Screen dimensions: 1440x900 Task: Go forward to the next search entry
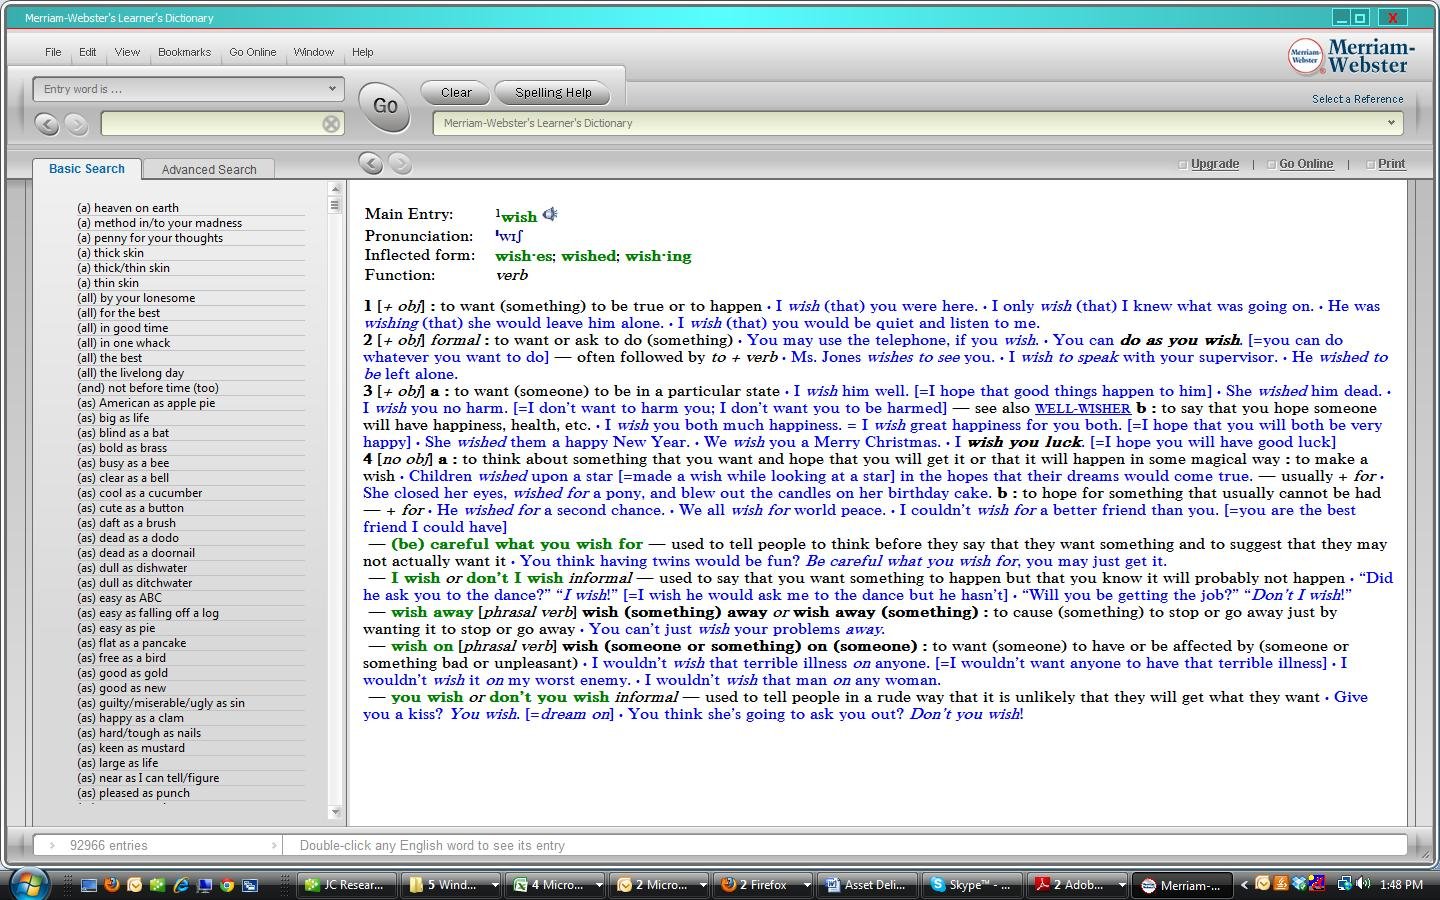(77, 123)
